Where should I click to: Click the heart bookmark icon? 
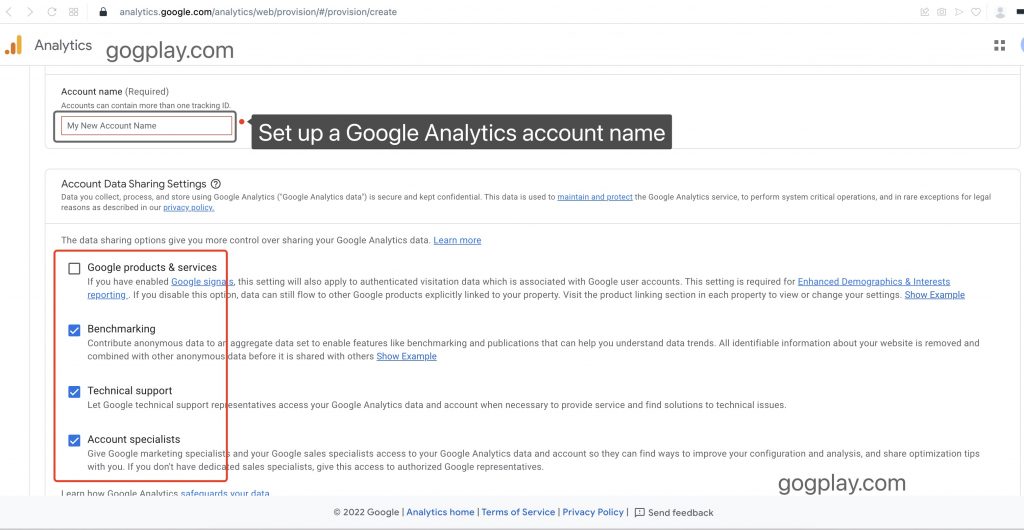(x=976, y=12)
